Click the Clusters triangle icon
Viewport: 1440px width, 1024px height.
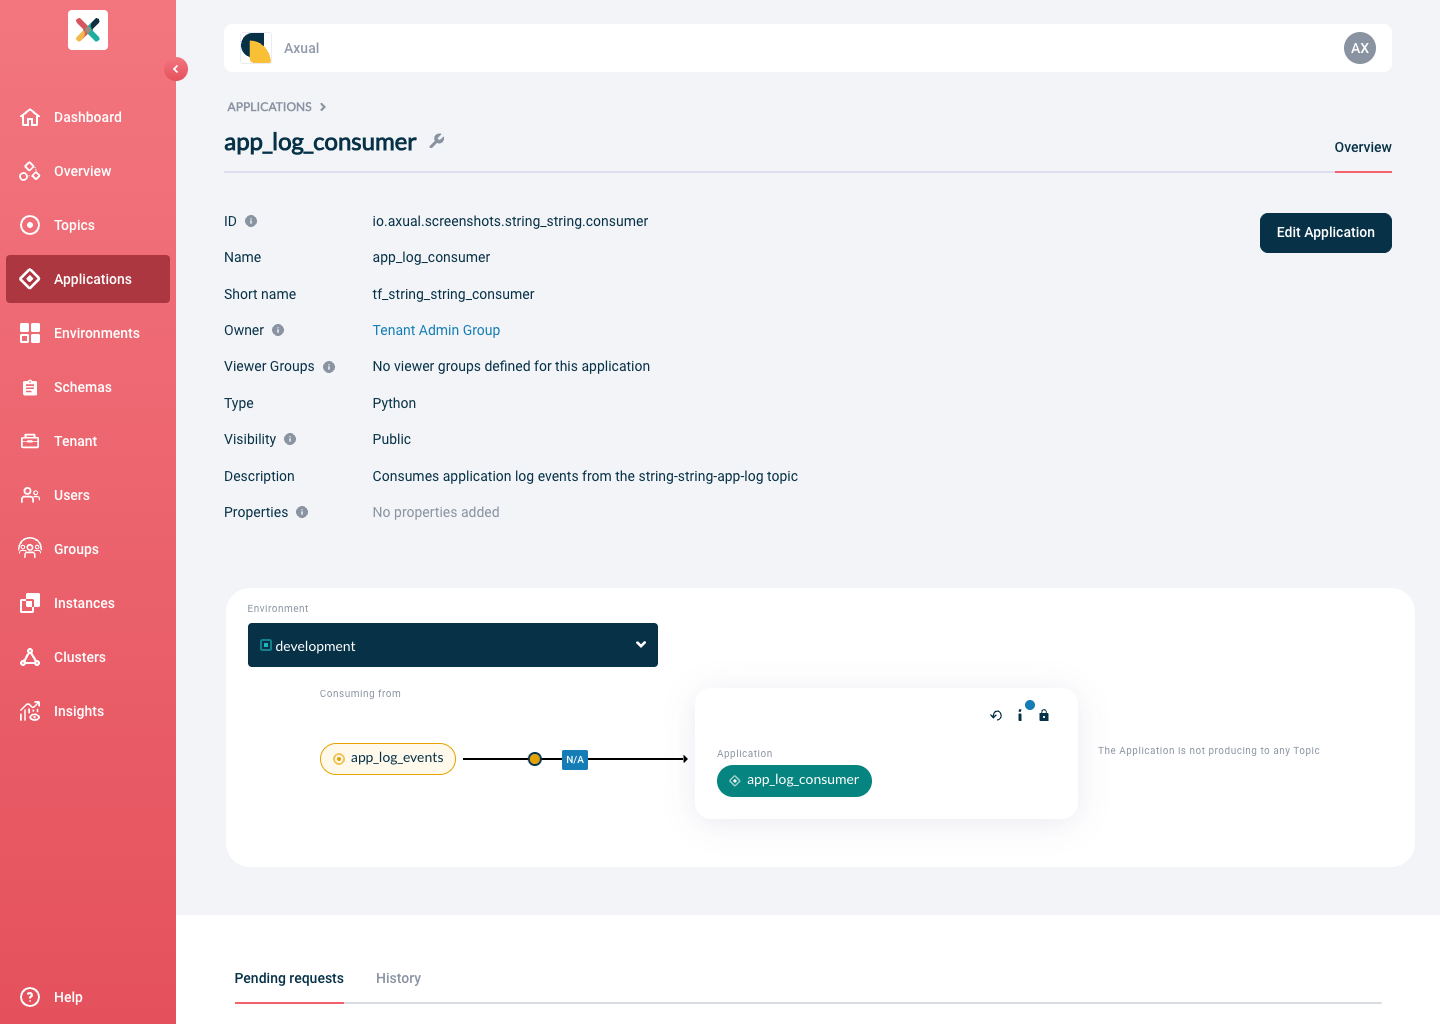pos(30,657)
